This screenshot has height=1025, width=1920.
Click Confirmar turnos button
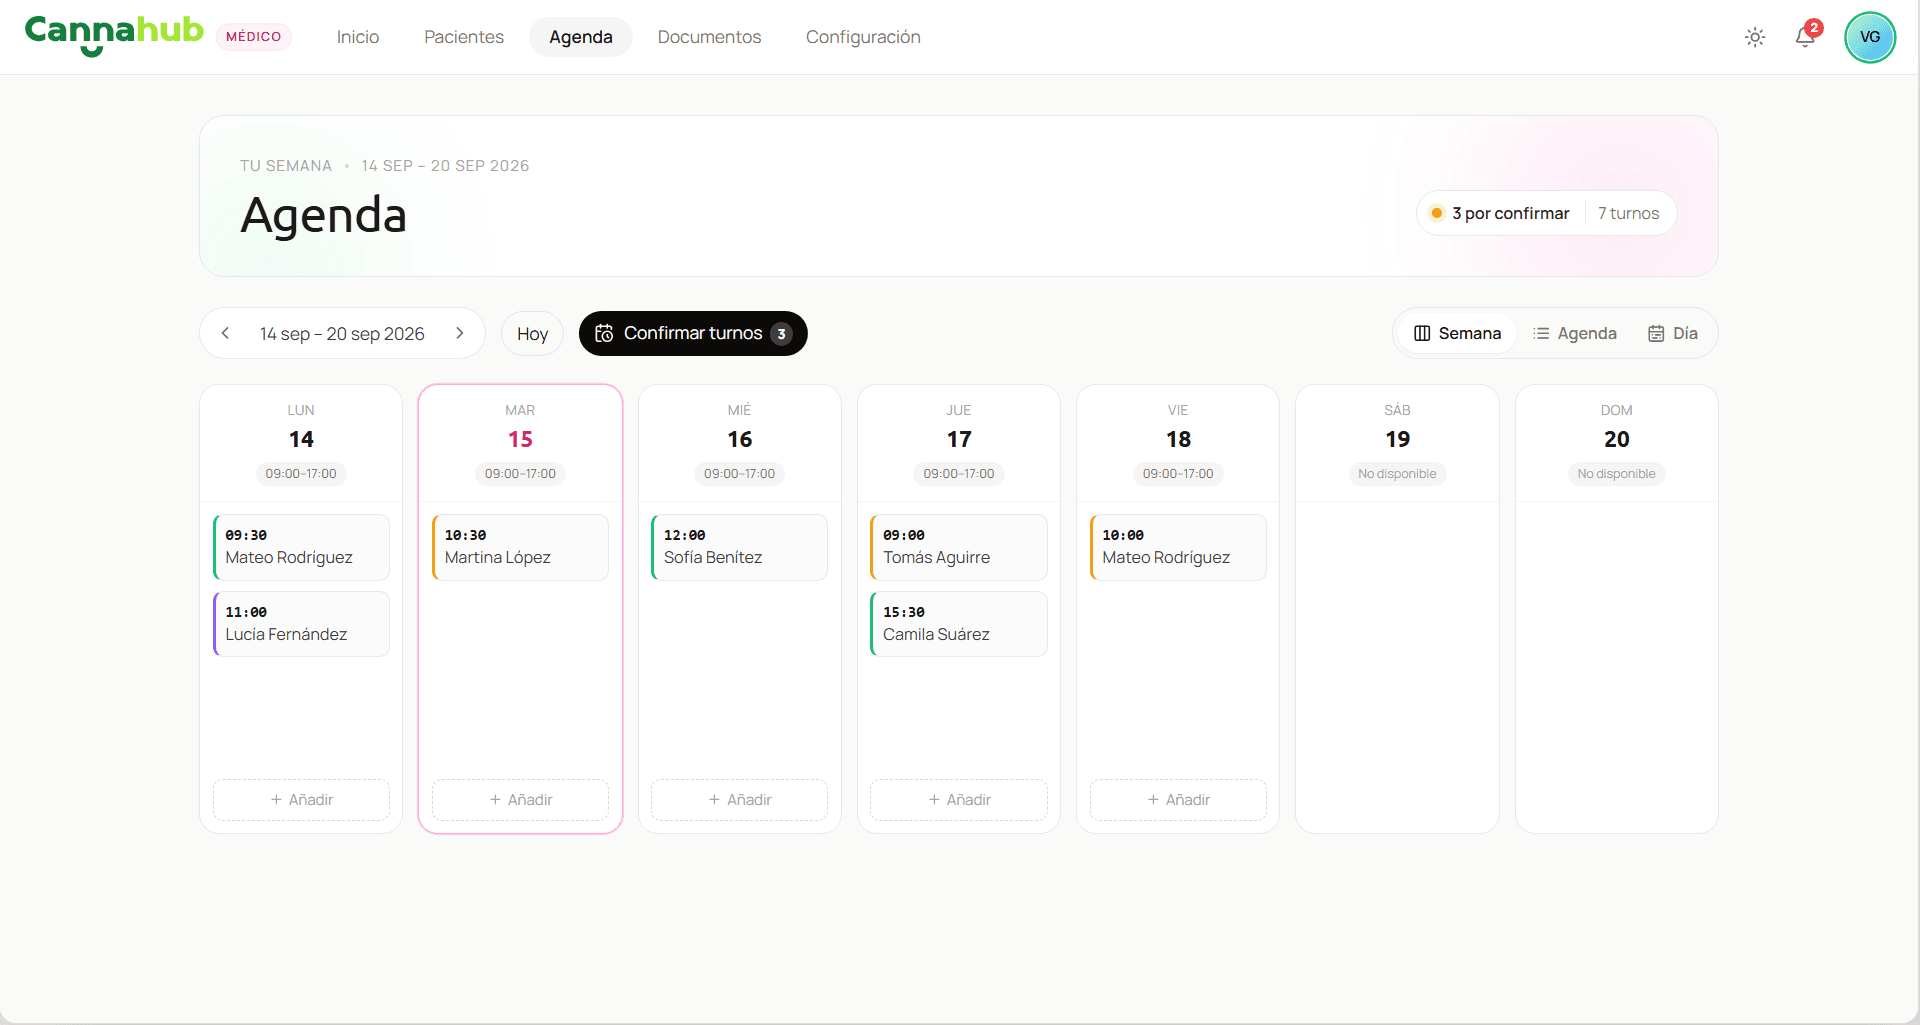point(693,333)
